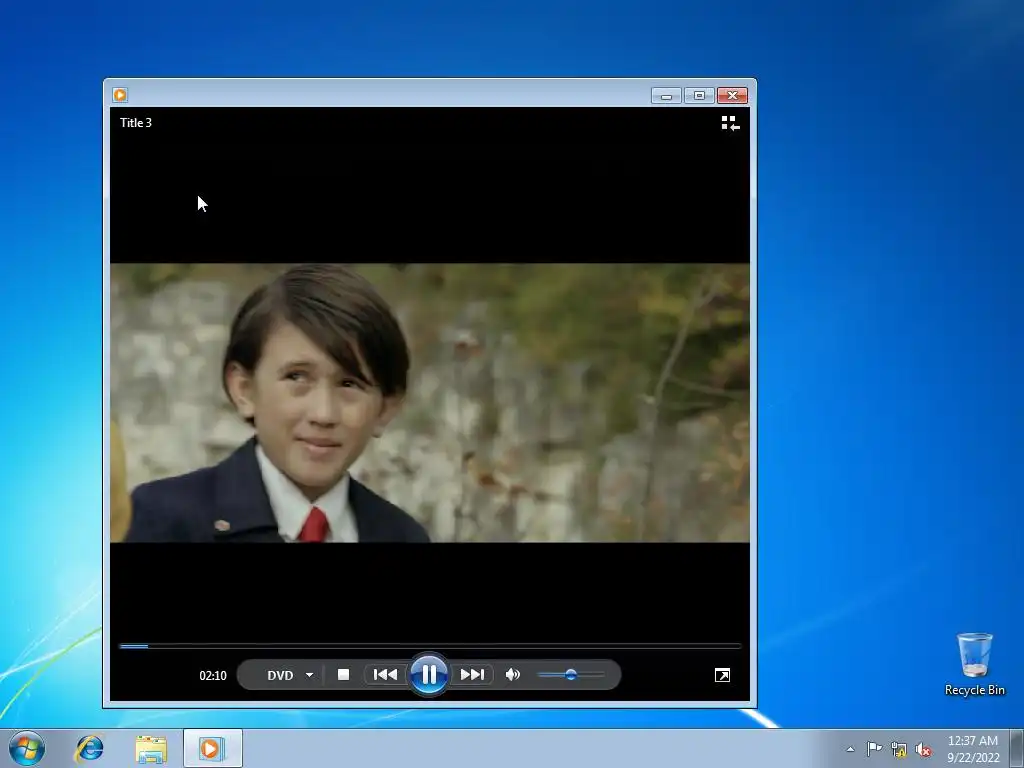Open the taskbar clock and date
This screenshot has width=1024, height=768.
973,749
